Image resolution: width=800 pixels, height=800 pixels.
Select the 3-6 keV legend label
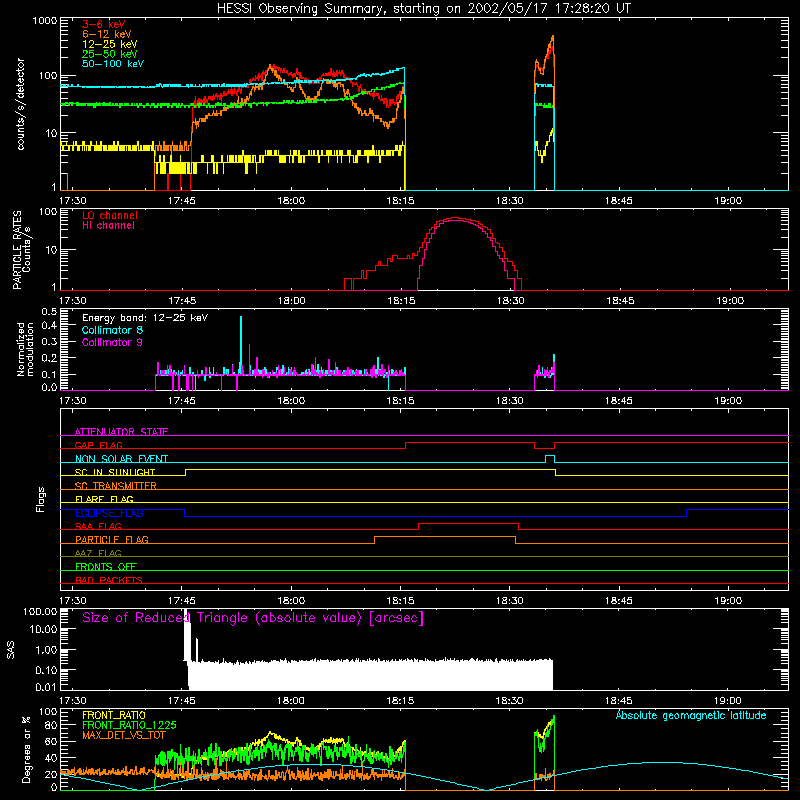pyautogui.click(x=104, y=24)
